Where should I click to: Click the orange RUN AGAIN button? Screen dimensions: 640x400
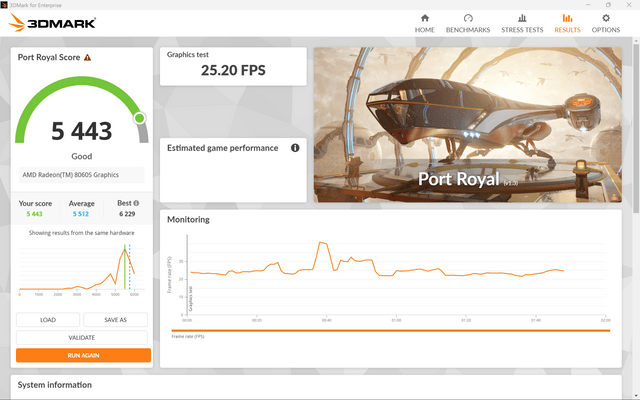click(83, 355)
